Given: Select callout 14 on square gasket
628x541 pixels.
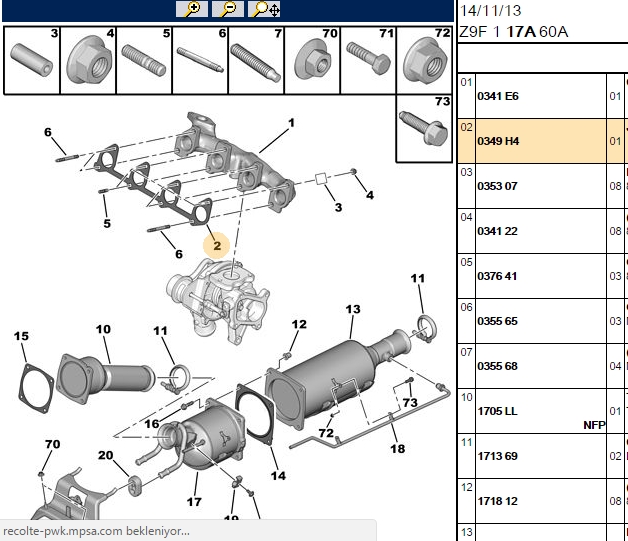Looking at the screenshot, I should tap(278, 476).
